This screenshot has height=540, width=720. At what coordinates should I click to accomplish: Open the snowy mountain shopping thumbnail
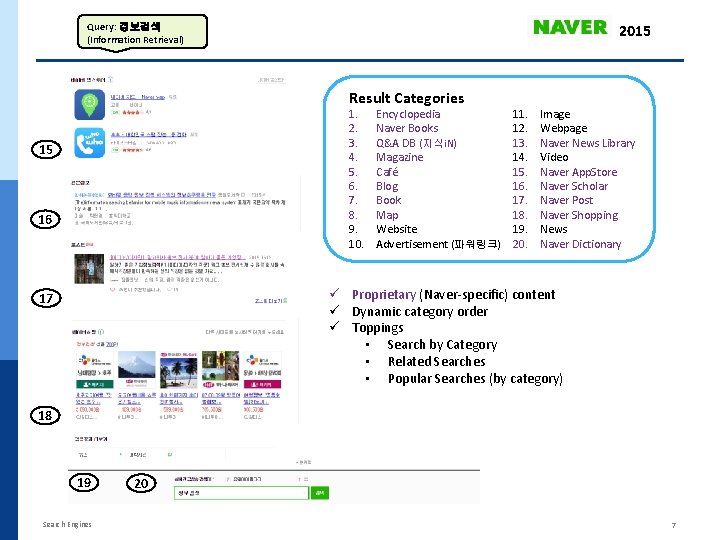(x=137, y=370)
